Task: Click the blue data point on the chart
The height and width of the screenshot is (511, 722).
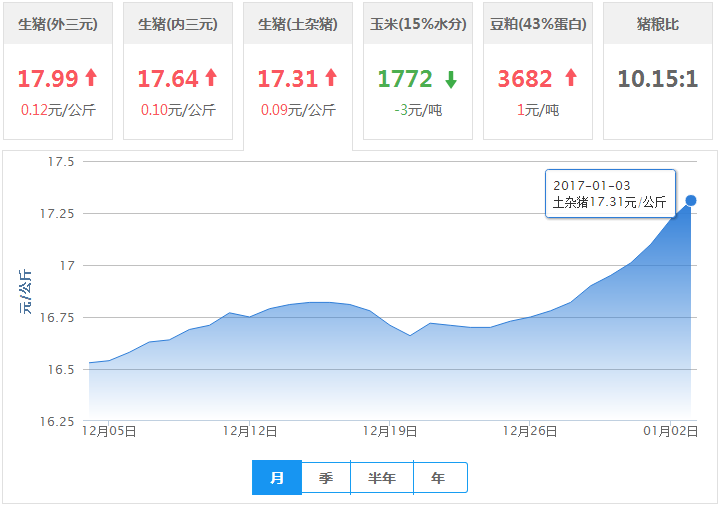Action: (691, 200)
